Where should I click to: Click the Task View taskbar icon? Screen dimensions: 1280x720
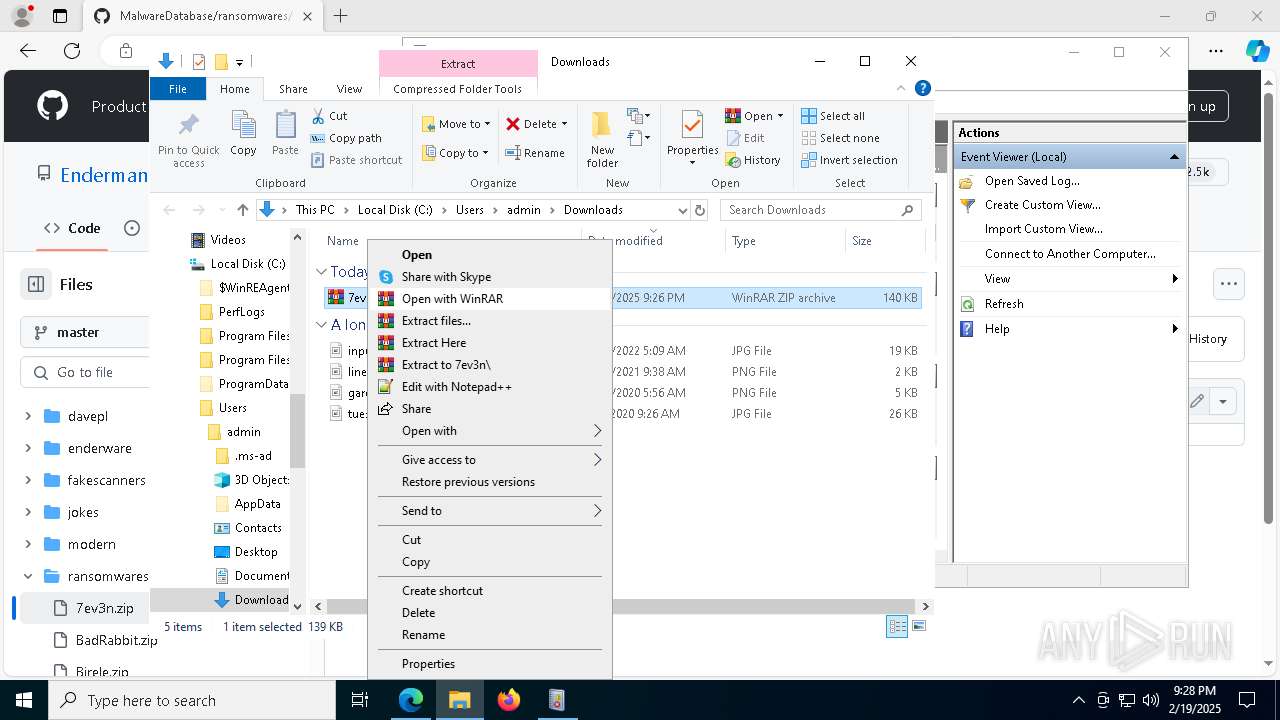[x=360, y=700]
